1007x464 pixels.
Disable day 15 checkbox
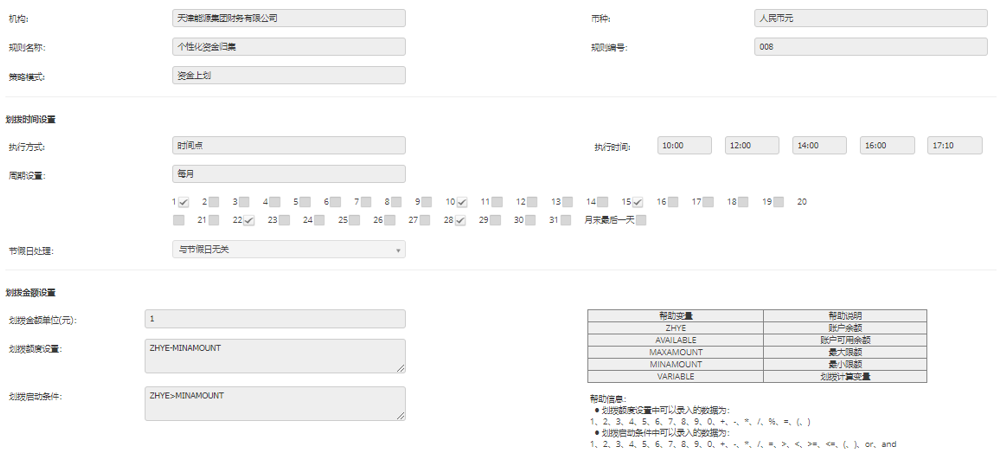(x=637, y=203)
